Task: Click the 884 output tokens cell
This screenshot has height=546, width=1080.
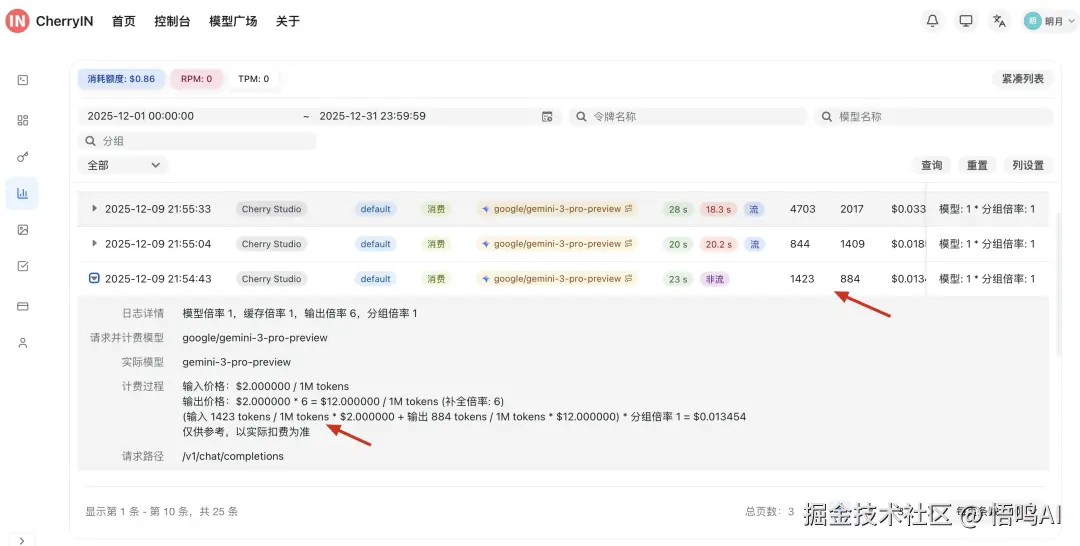Action: pyautogui.click(x=850, y=279)
